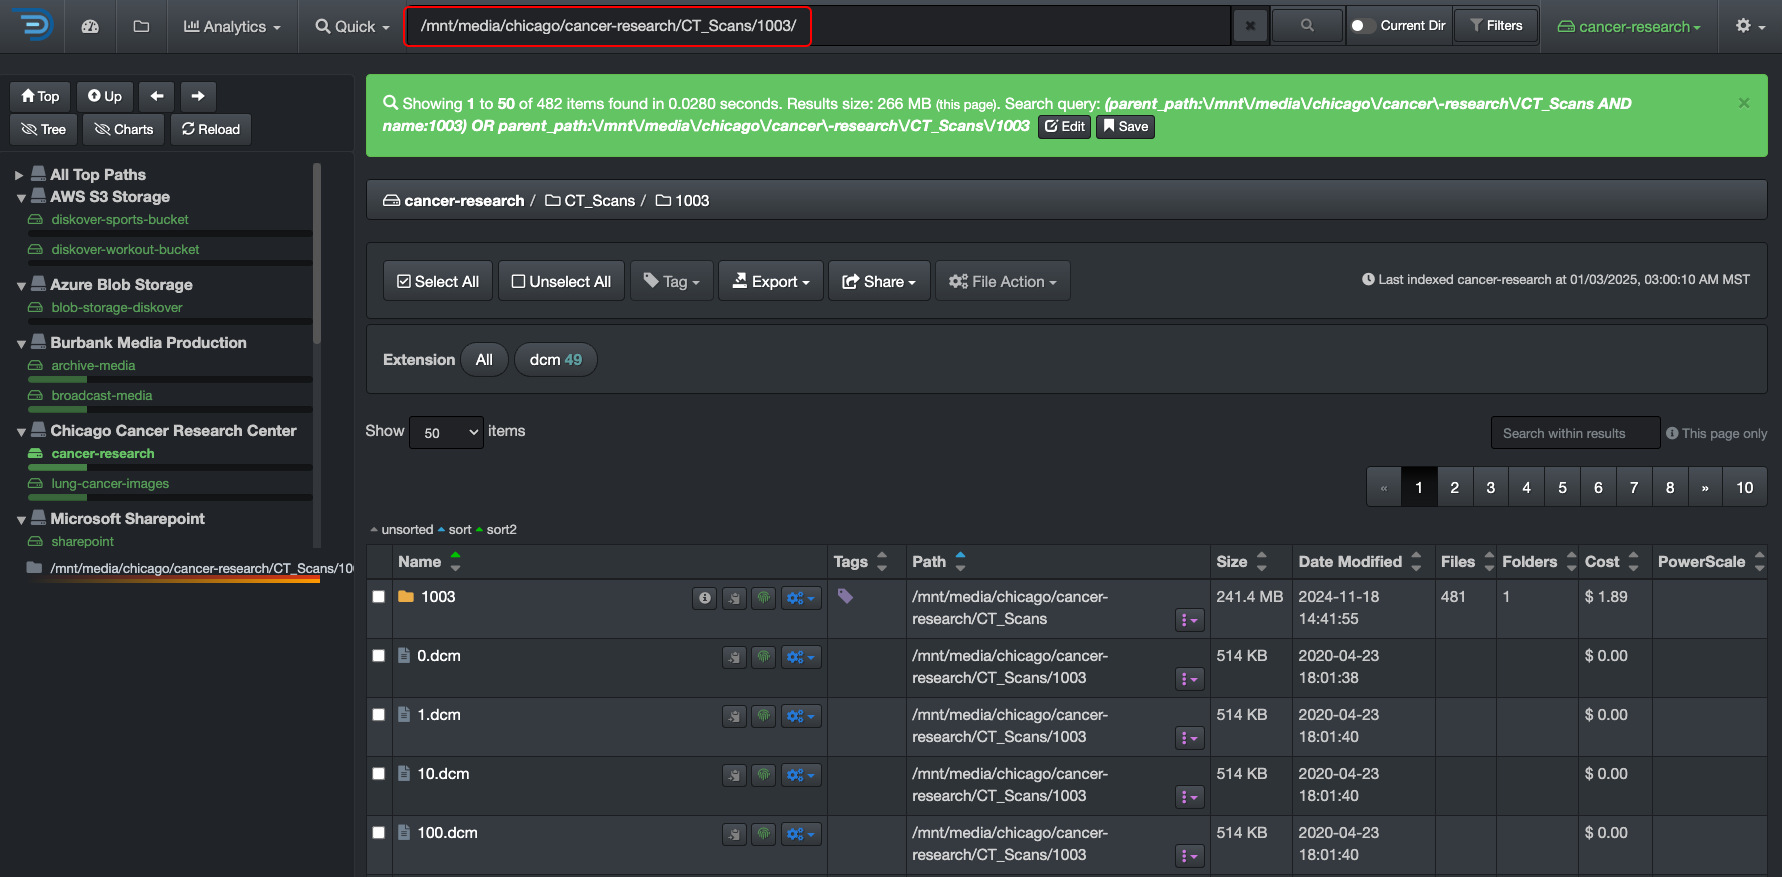Open the Quick search menu
The image size is (1782, 877).
coord(352,27)
